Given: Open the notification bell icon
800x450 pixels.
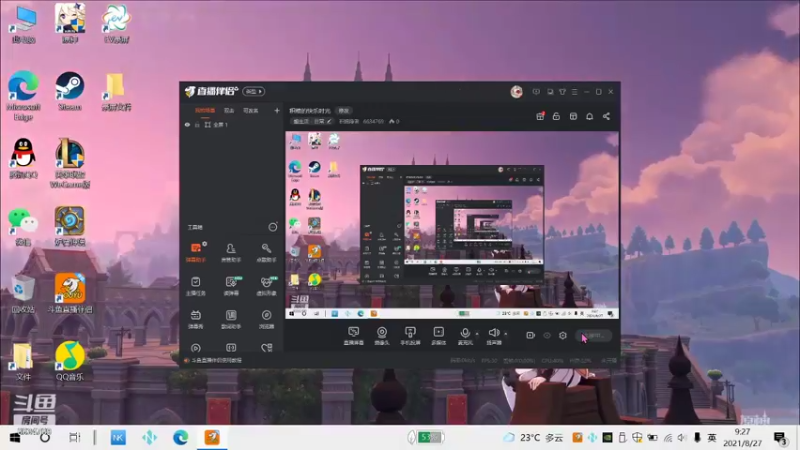Looking at the screenshot, I should tap(589, 116).
